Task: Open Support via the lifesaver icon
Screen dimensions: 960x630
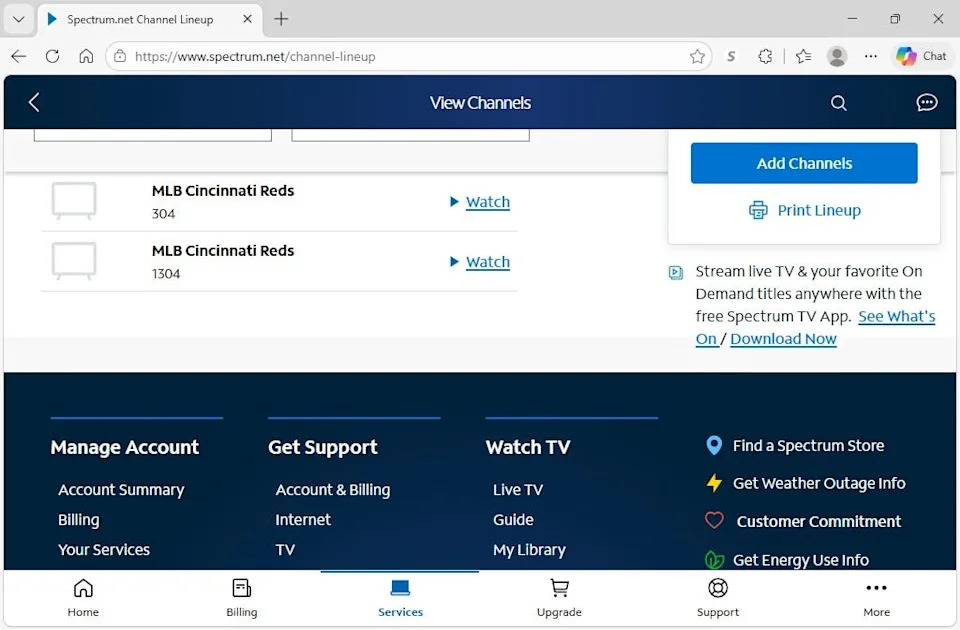Action: pos(717,588)
